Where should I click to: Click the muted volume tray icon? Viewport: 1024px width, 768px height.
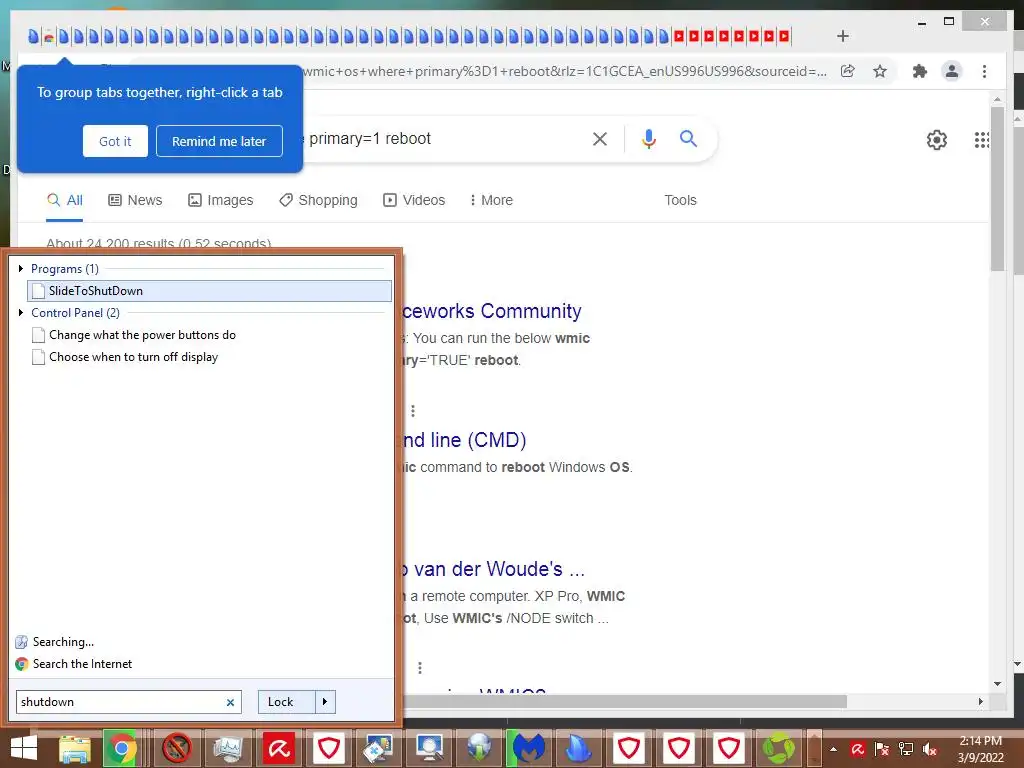click(x=931, y=749)
